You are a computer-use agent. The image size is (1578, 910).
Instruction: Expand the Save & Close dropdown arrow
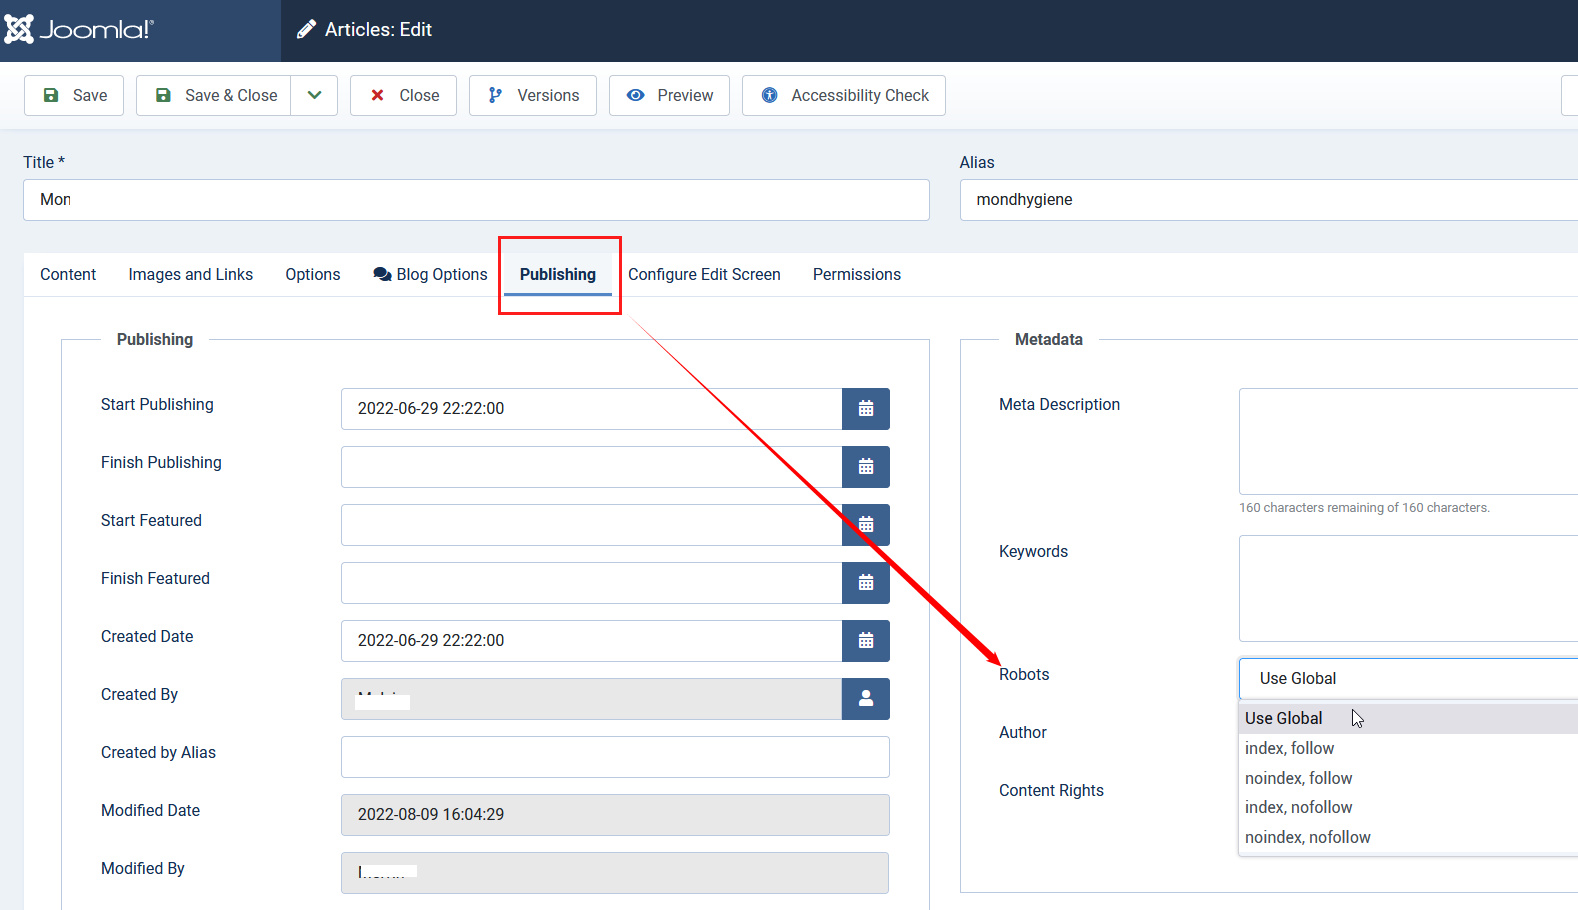314,96
